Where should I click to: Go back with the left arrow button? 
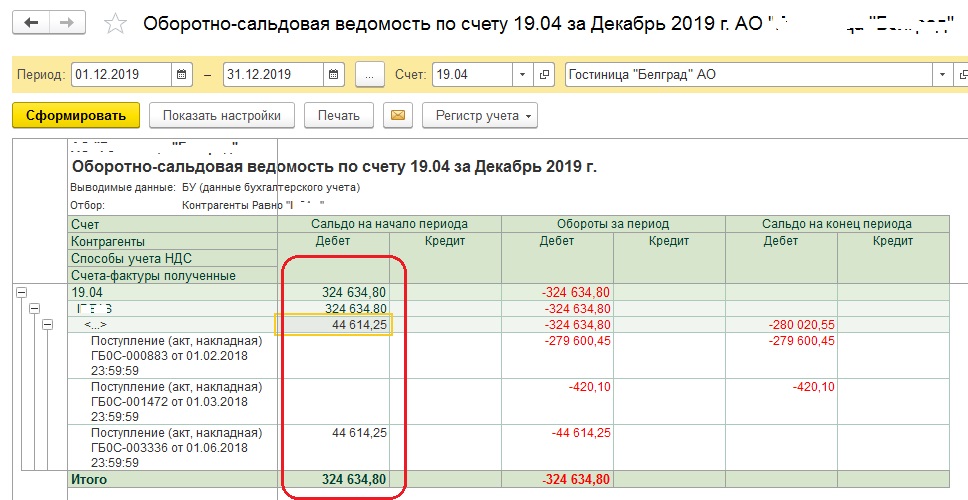pos(31,23)
